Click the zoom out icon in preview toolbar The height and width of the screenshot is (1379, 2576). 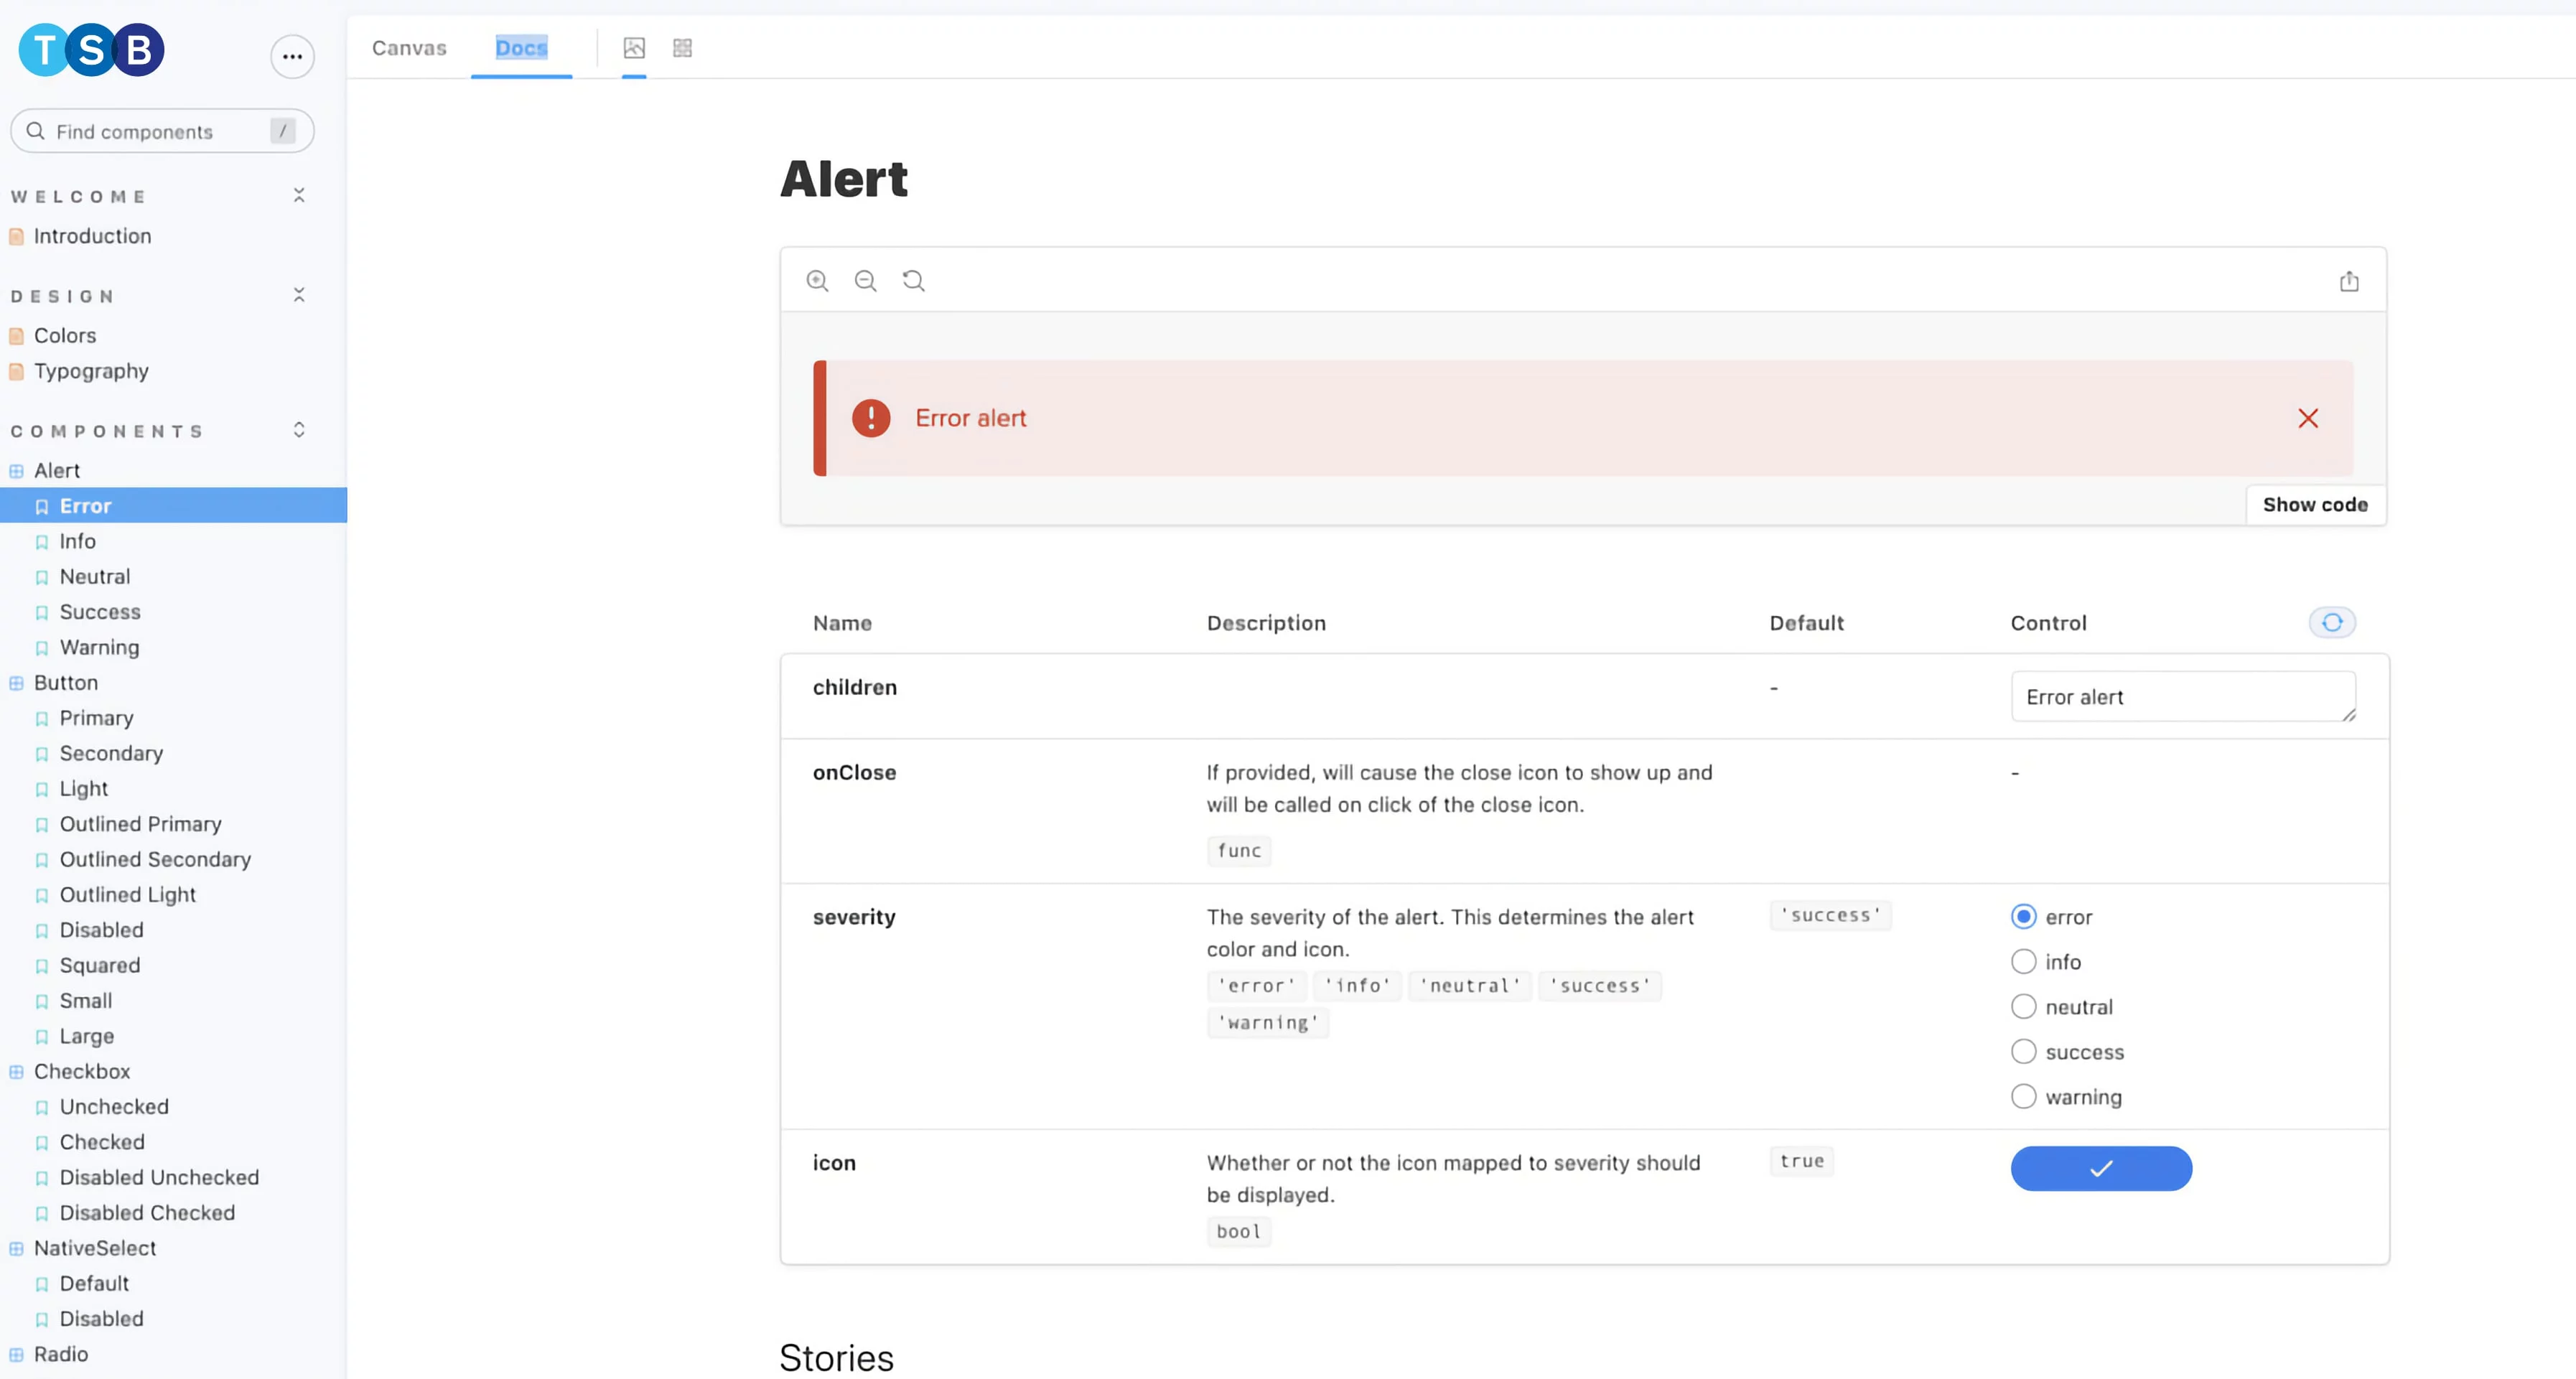[x=865, y=281]
